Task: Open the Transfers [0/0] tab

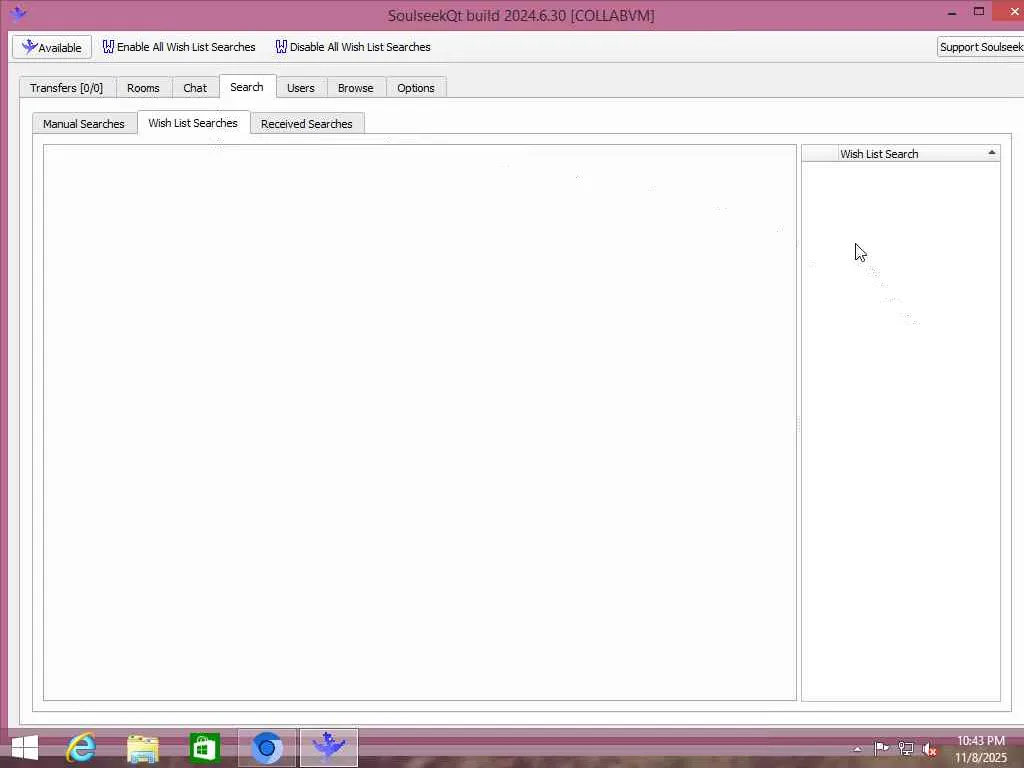Action: pos(67,88)
